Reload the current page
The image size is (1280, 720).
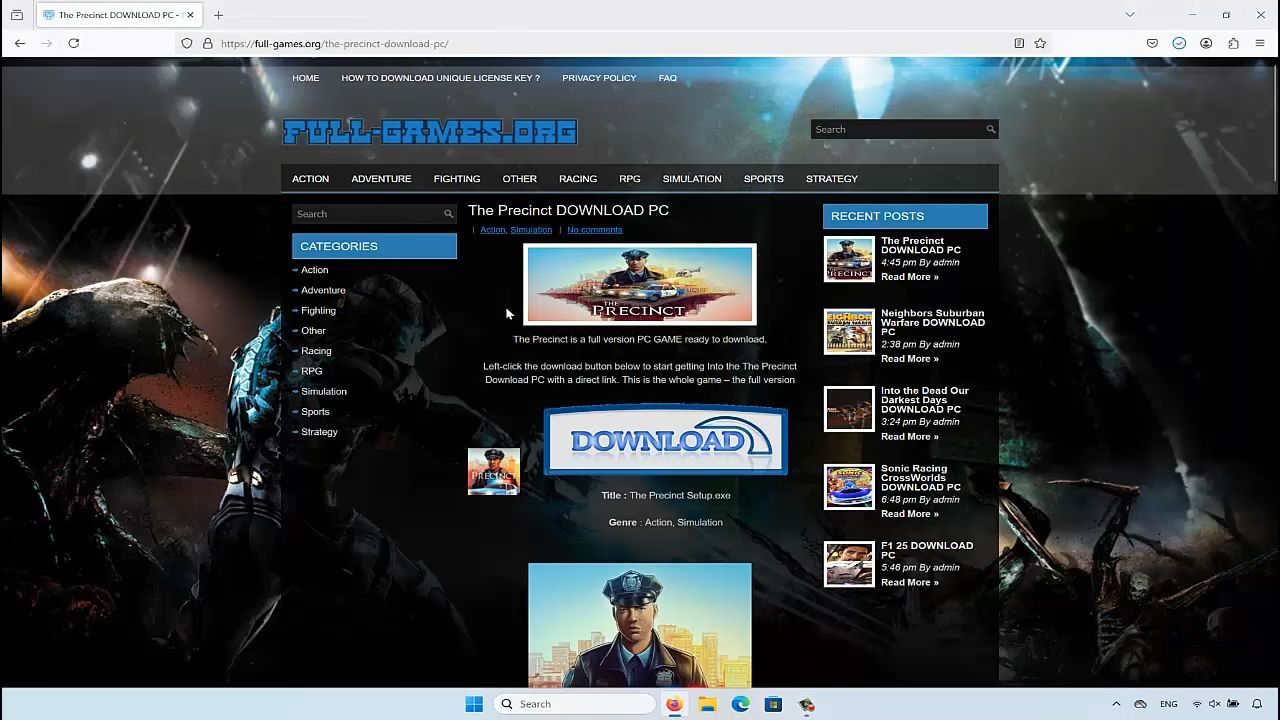[74, 43]
